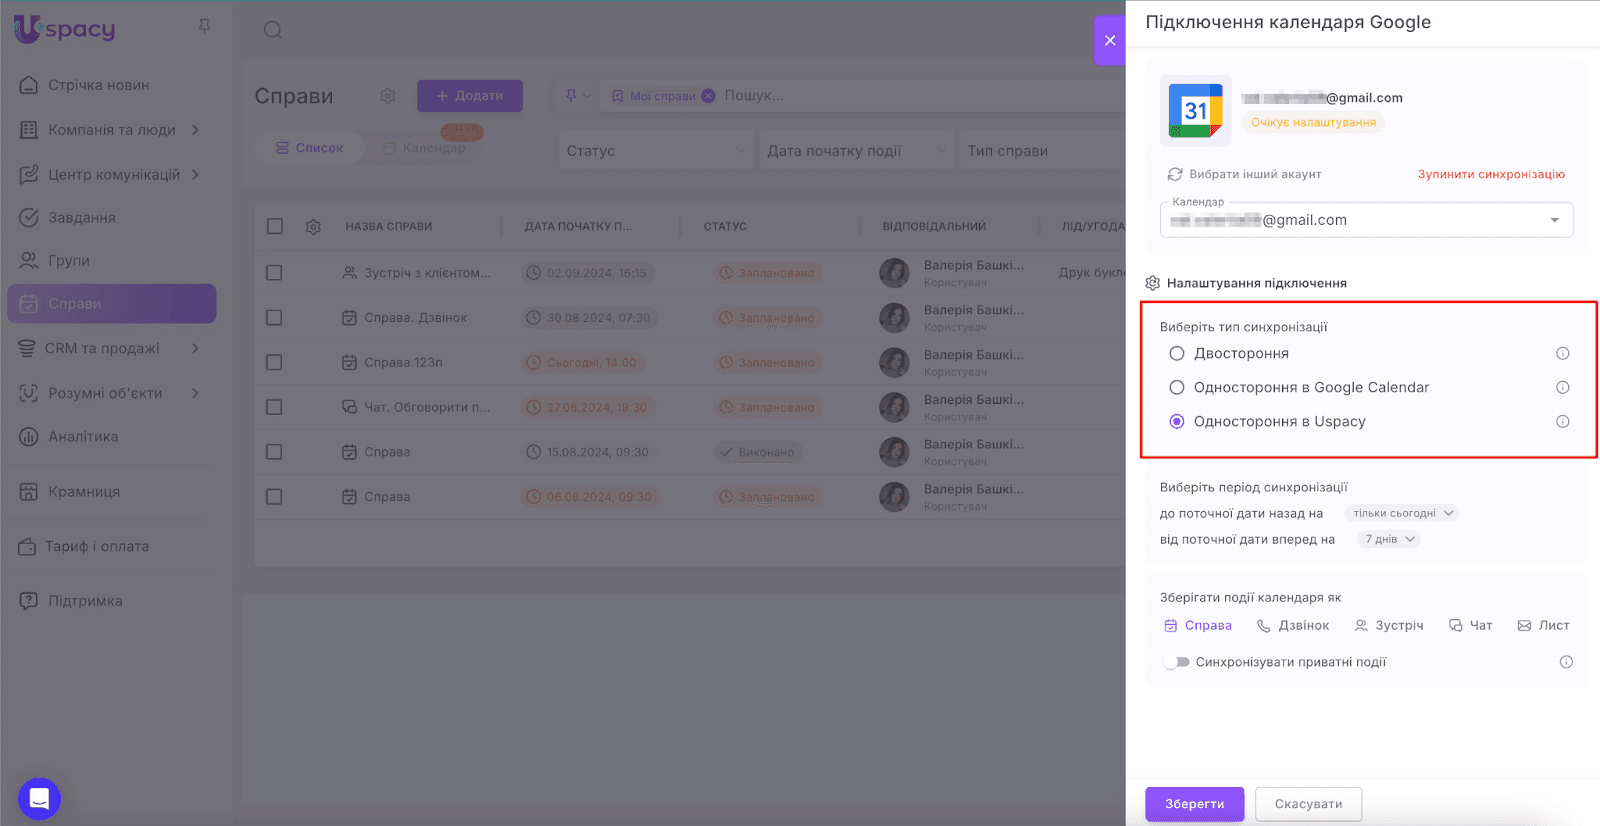1600x826 pixels.
Task: Click the table column settings gear
Action: click(313, 227)
